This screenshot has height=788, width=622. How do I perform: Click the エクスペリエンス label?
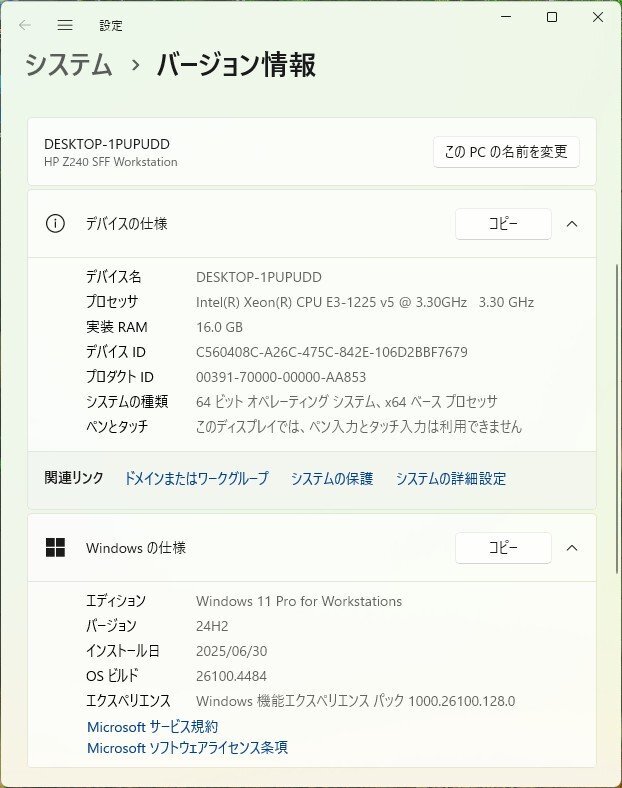click(x=128, y=701)
